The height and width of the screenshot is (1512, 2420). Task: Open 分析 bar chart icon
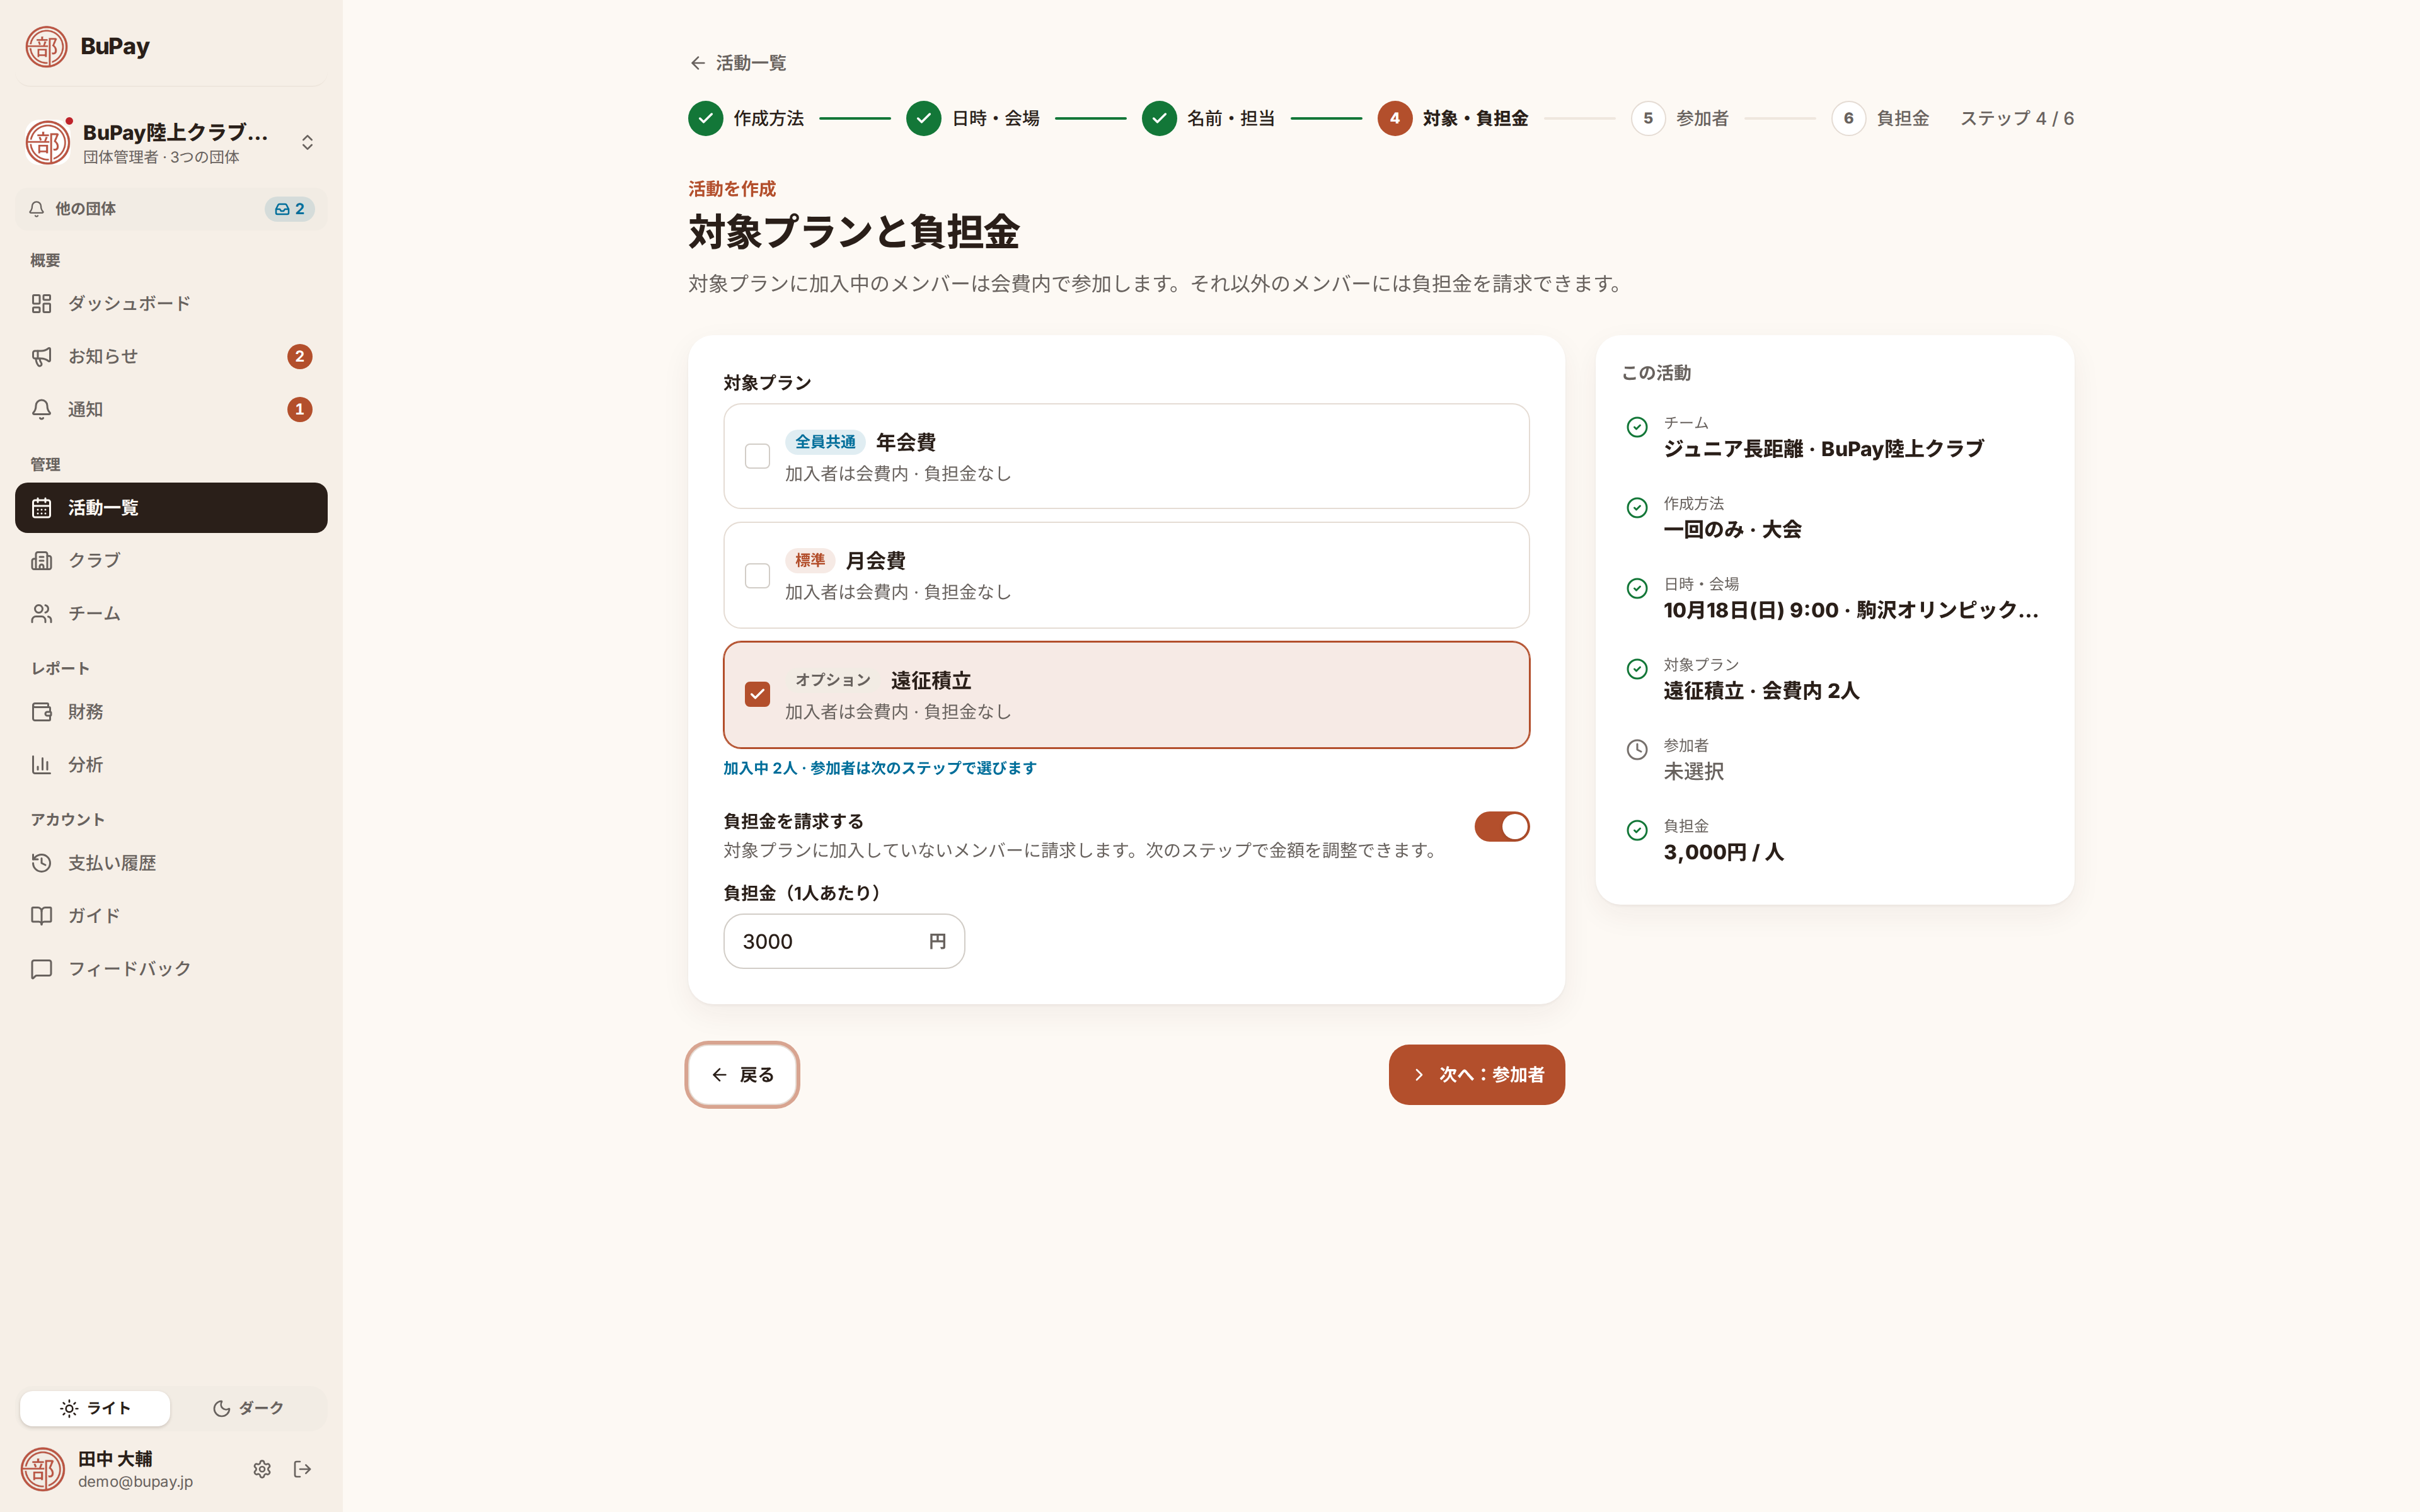point(41,765)
